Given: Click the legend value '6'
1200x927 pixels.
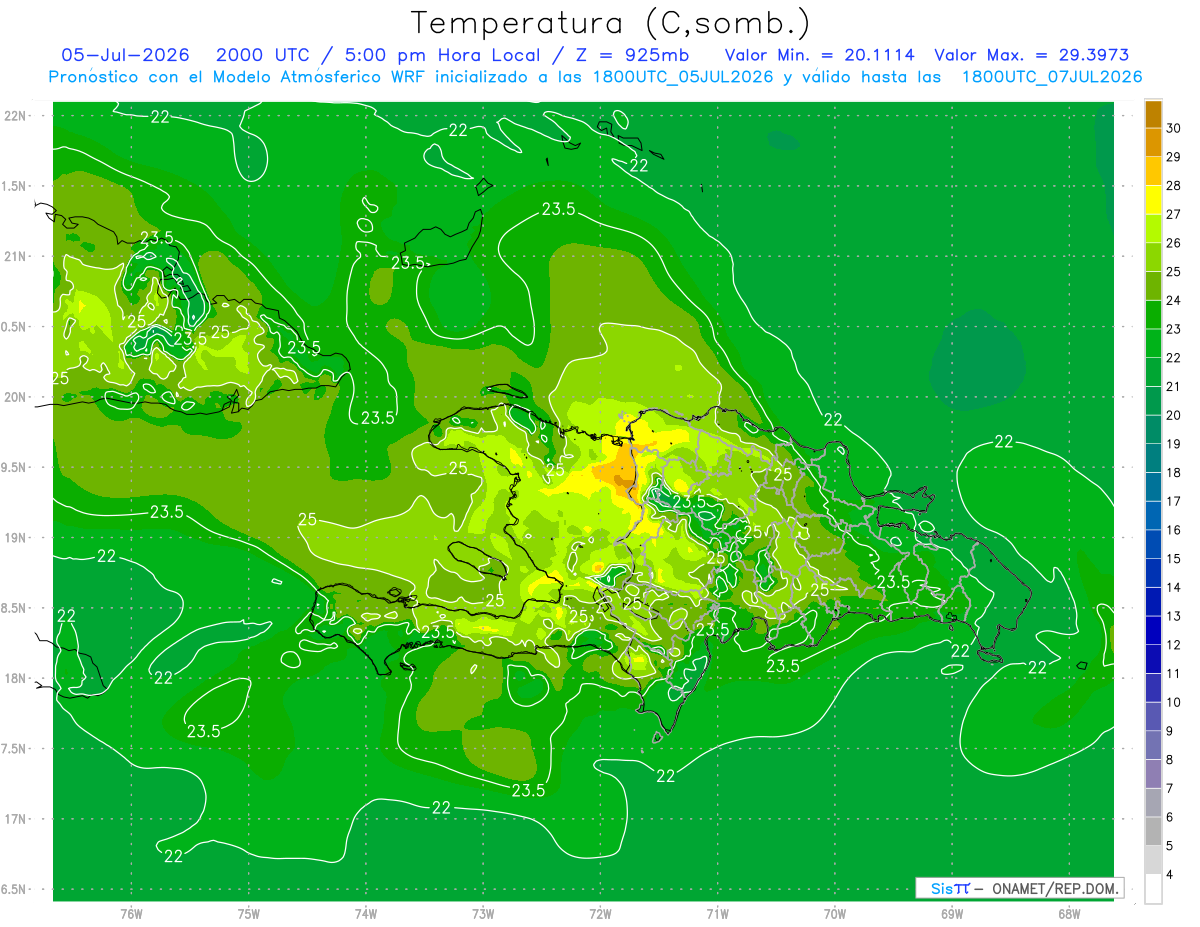Looking at the screenshot, I should tap(1170, 817).
